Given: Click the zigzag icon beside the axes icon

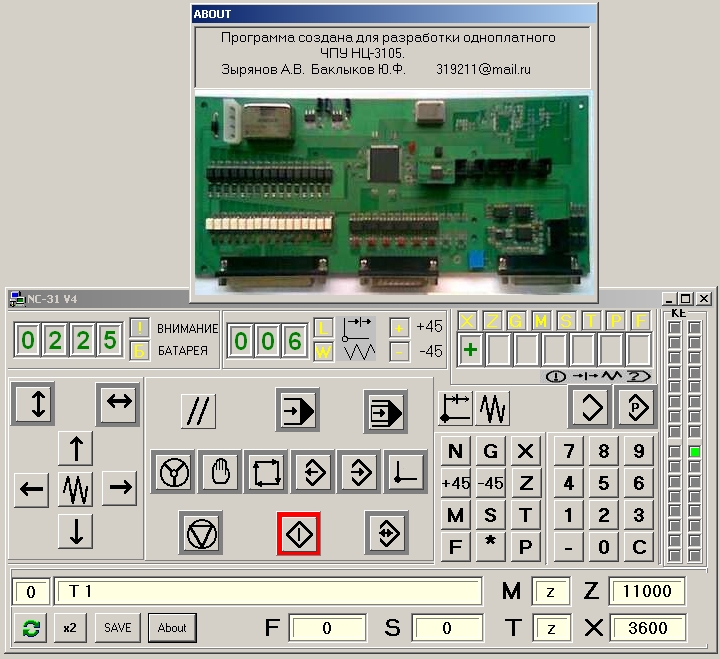Looking at the screenshot, I should click(492, 407).
